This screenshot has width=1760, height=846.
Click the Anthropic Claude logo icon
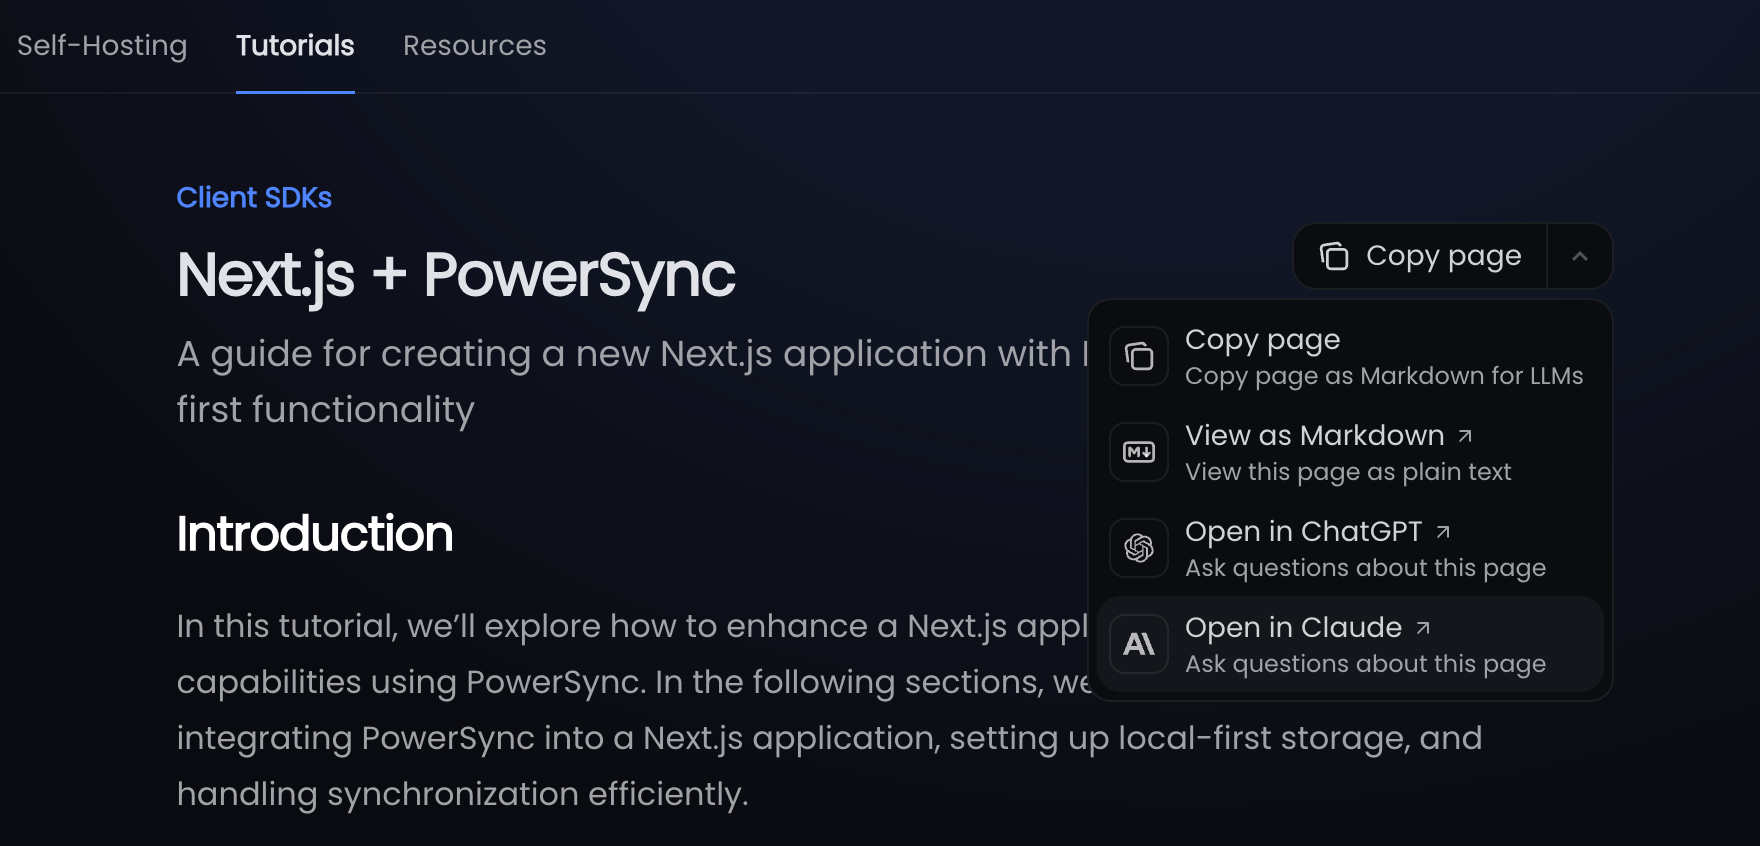coord(1139,644)
